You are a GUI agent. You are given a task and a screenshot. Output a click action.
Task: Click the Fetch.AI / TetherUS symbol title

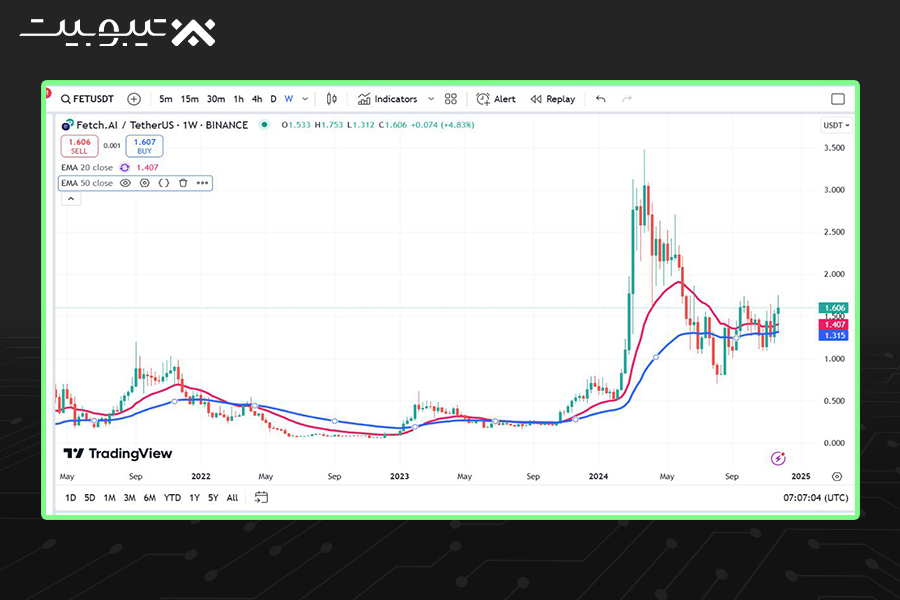tap(162, 125)
